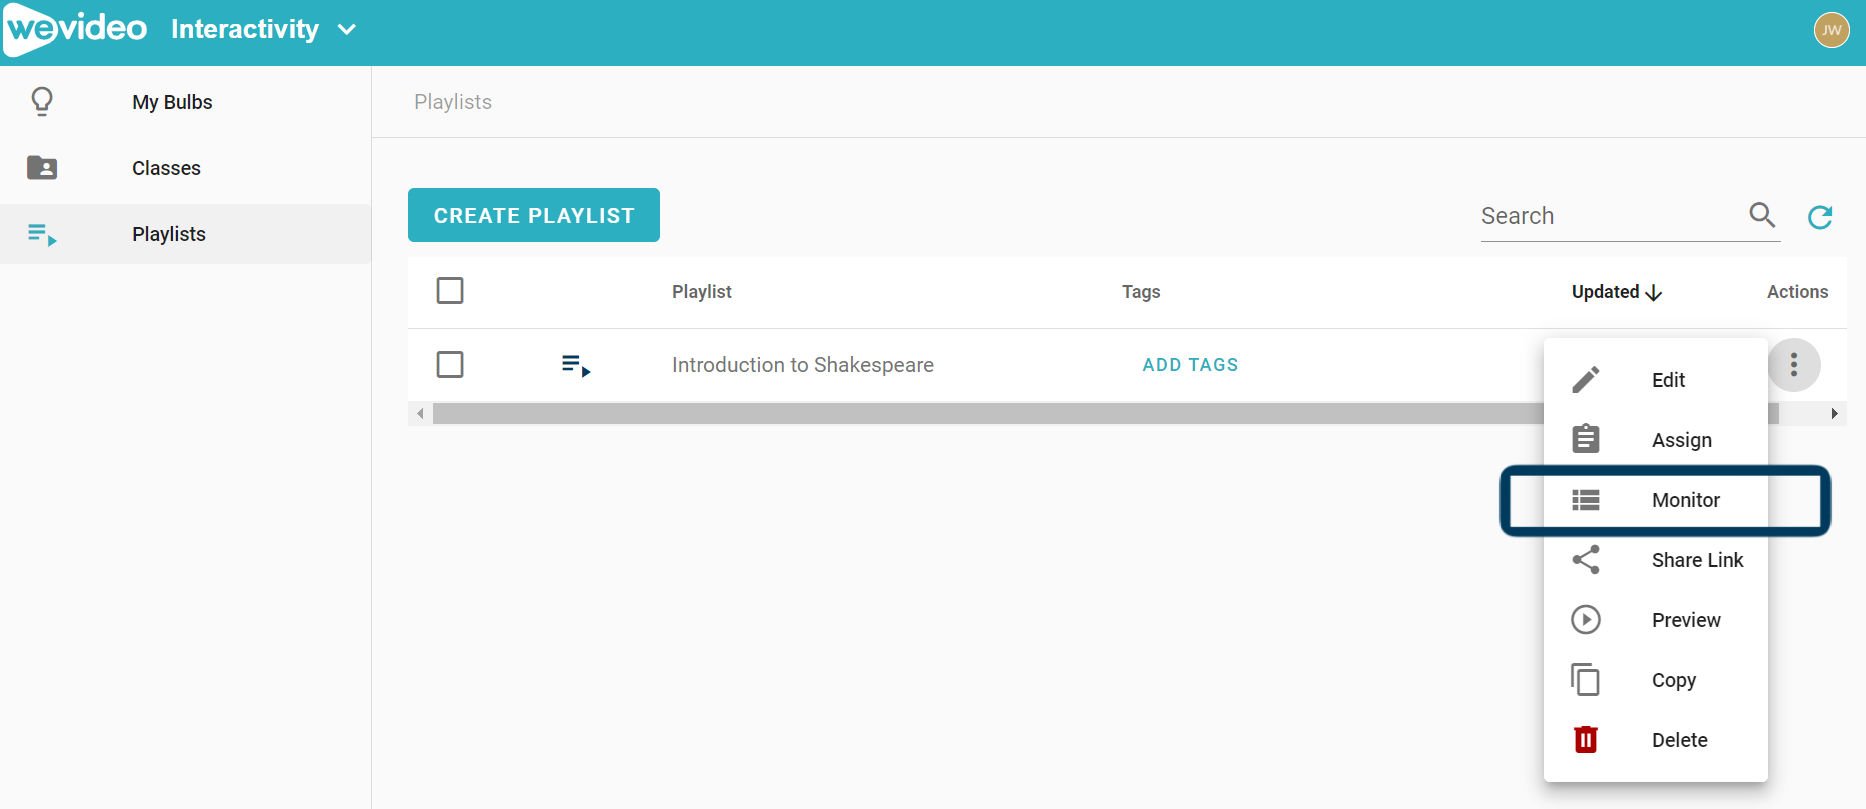This screenshot has width=1866, height=809.
Task: Click the refresh playlists icon
Action: pos(1820,216)
